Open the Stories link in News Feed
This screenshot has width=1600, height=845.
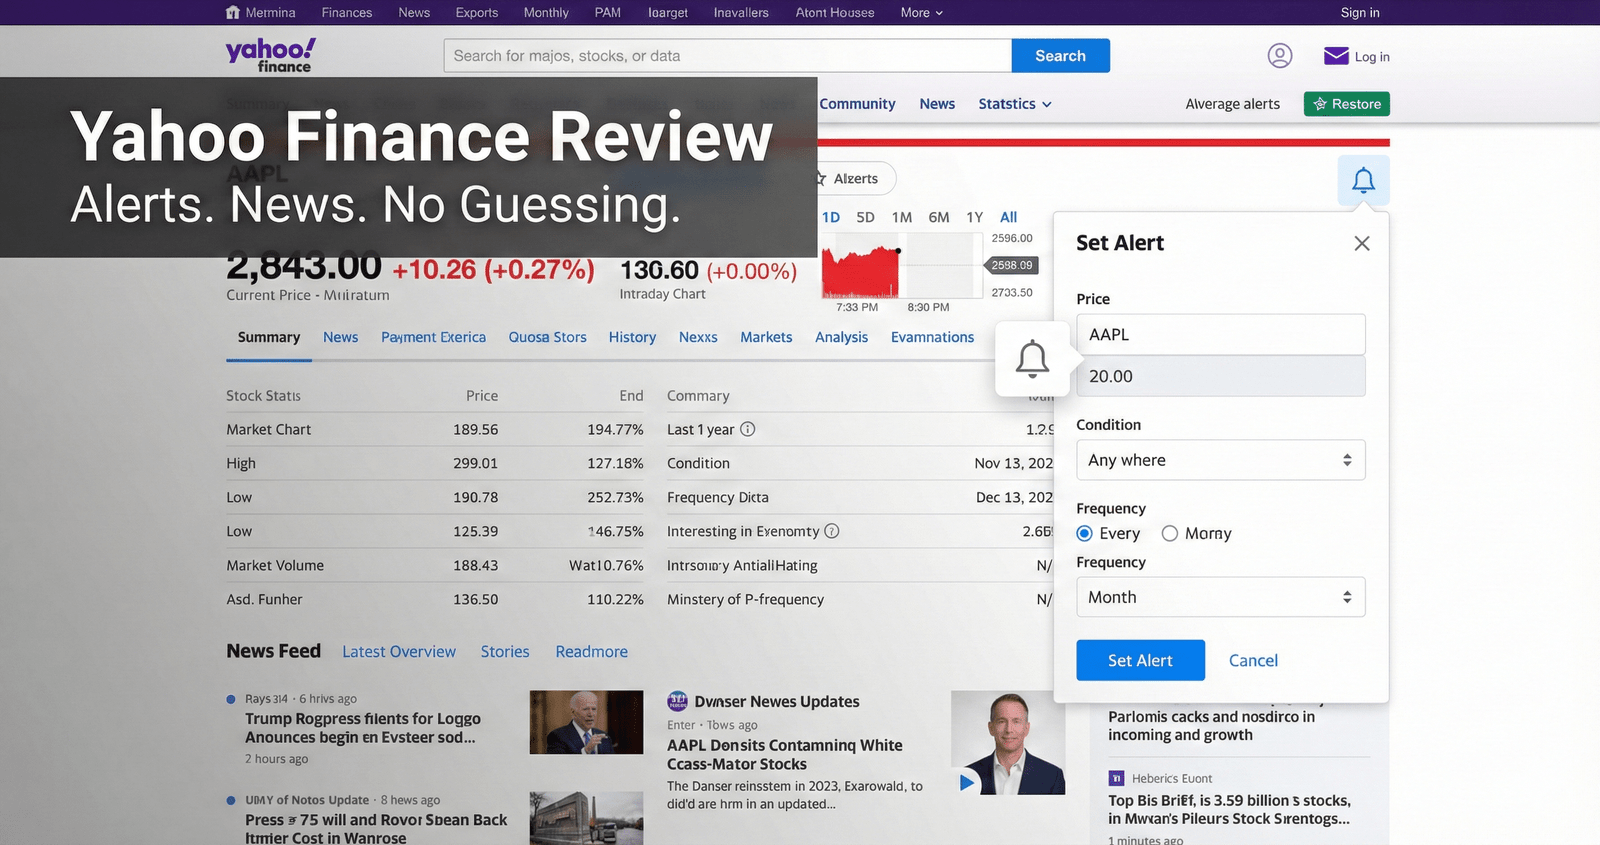[x=505, y=652]
